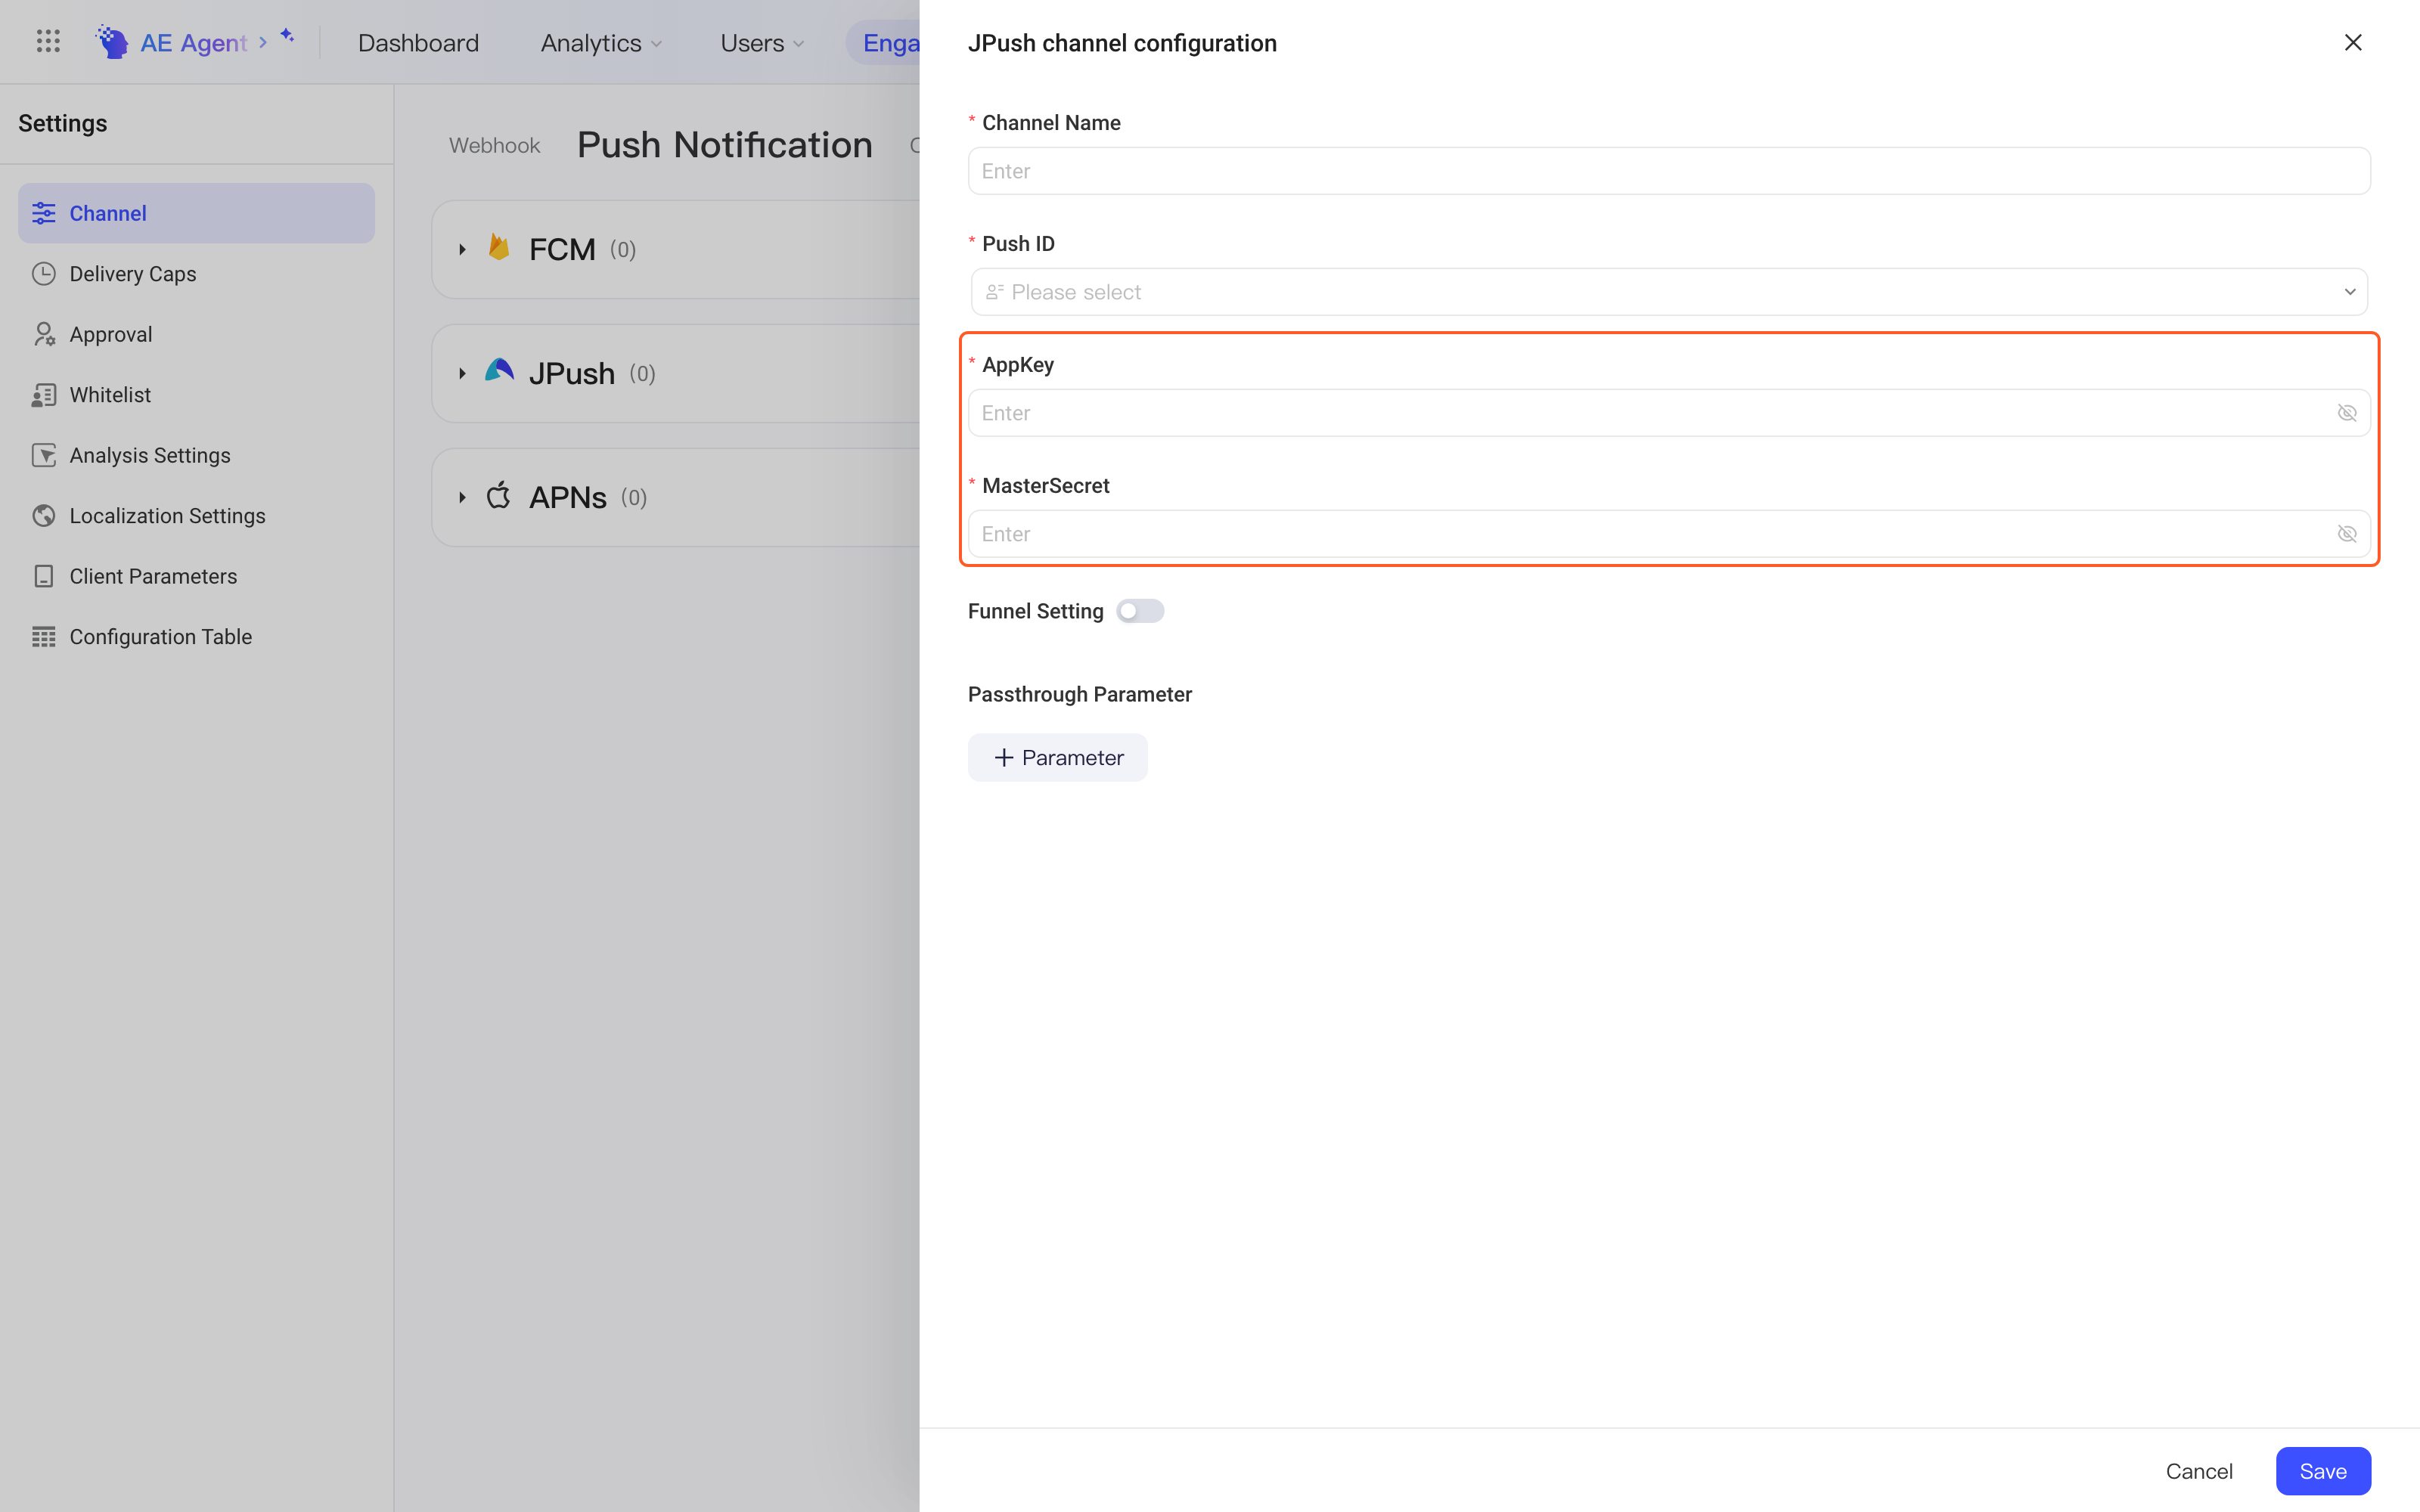2420x1512 pixels.
Task: Click the Whitelist icon in sidebar
Action: [44, 395]
